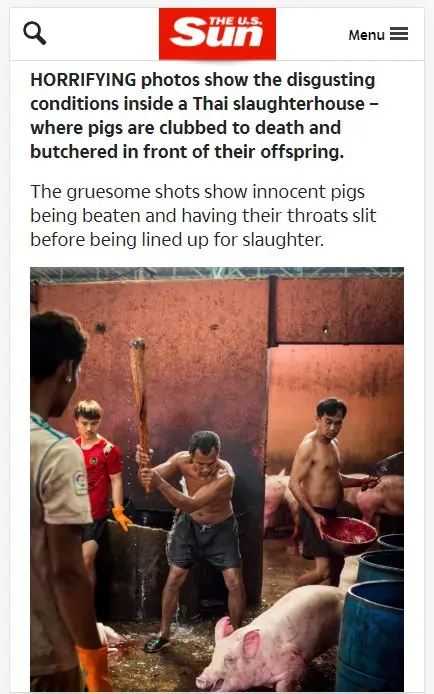Click the raised wooden club in photo
The height and width of the screenshot is (694, 434).
141,412
